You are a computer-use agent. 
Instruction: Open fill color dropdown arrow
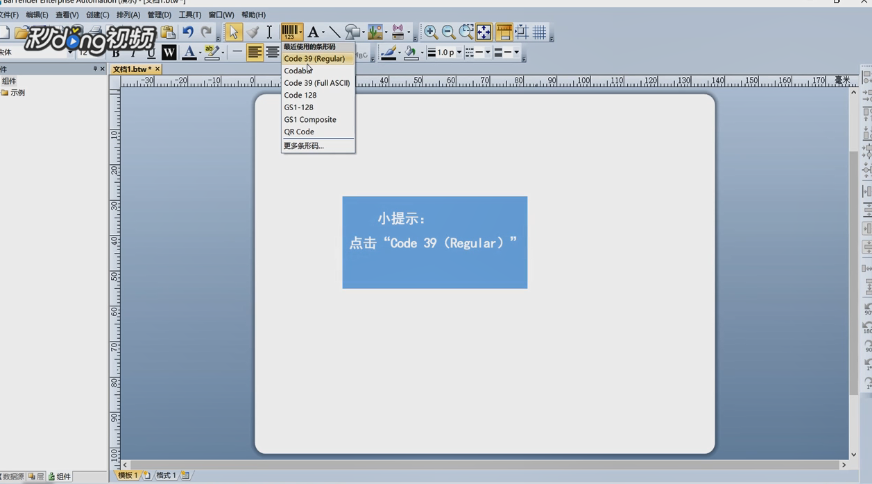(x=422, y=53)
